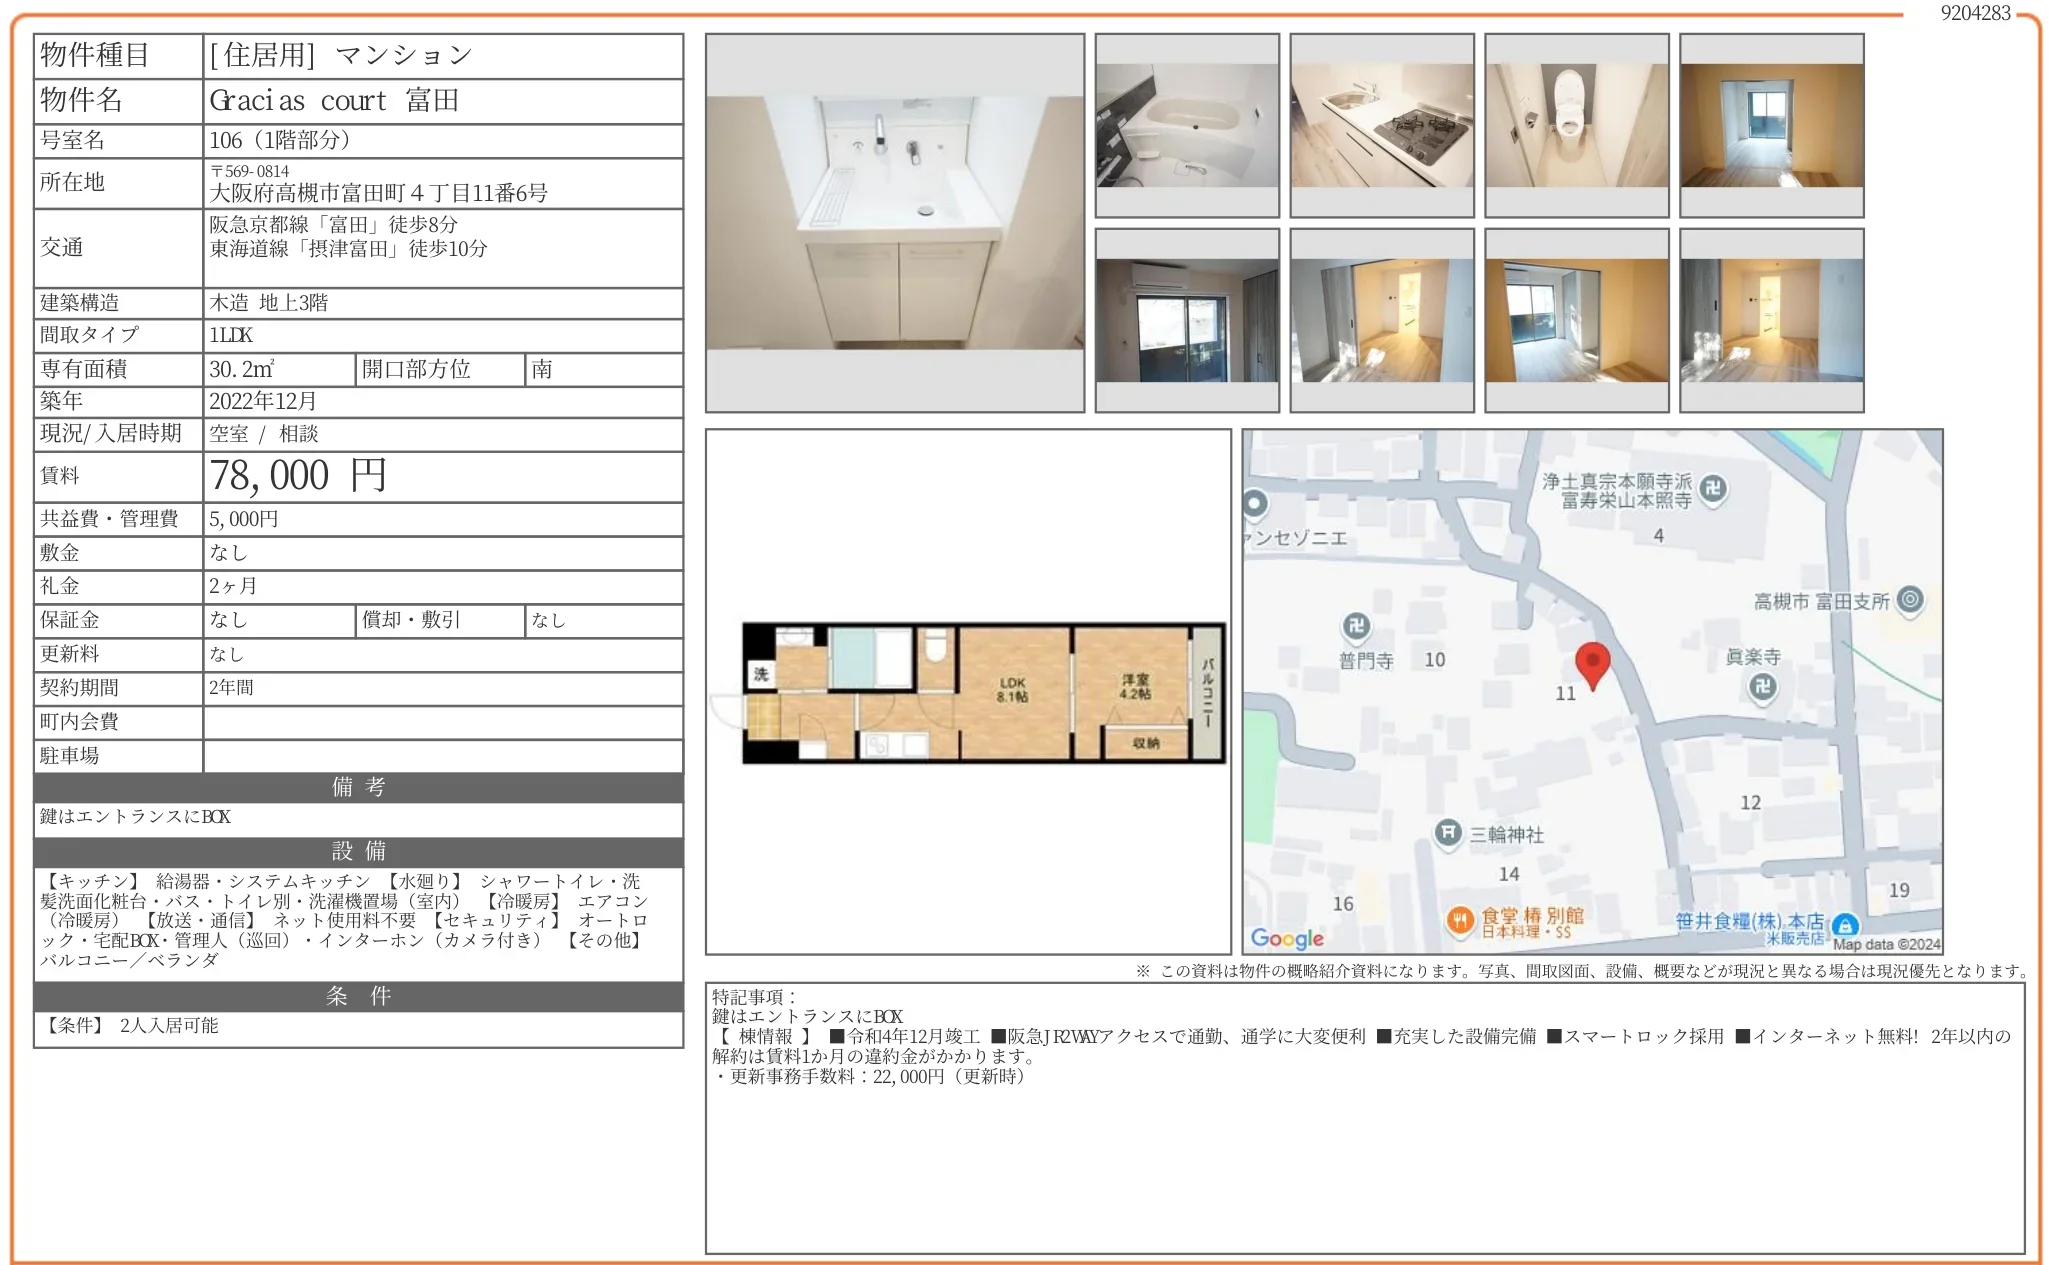The width and height of the screenshot is (2056, 1265).
Task: Click the document number 9204283
Action: click(1975, 13)
